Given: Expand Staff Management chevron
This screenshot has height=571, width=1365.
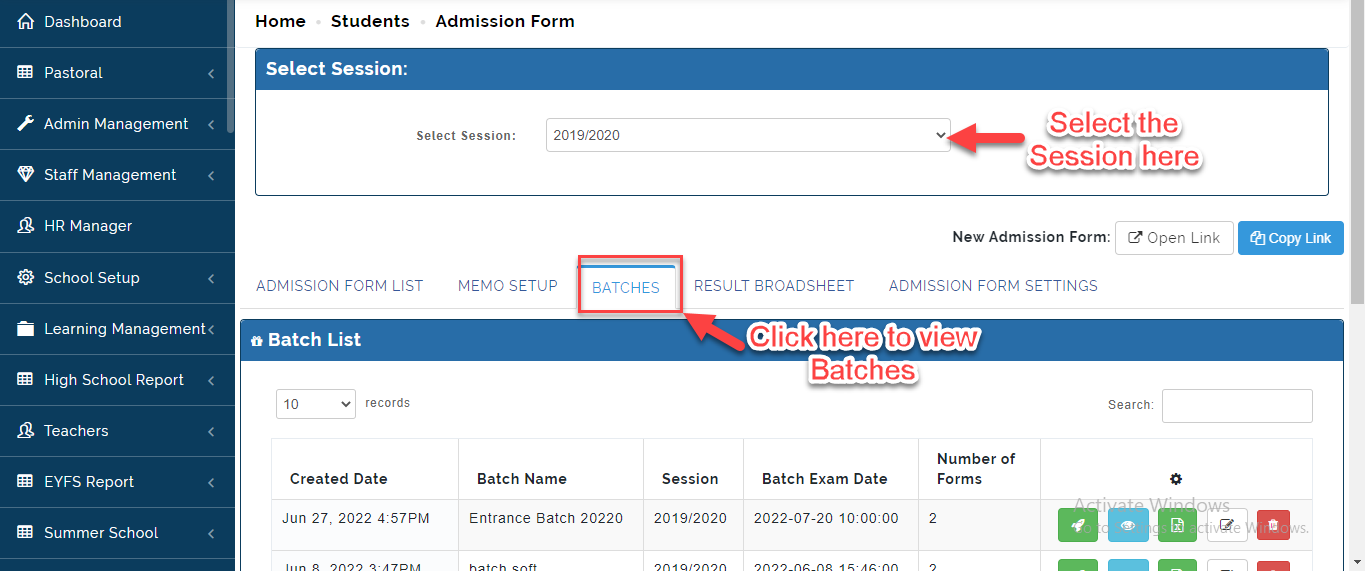Looking at the screenshot, I should (211, 175).
